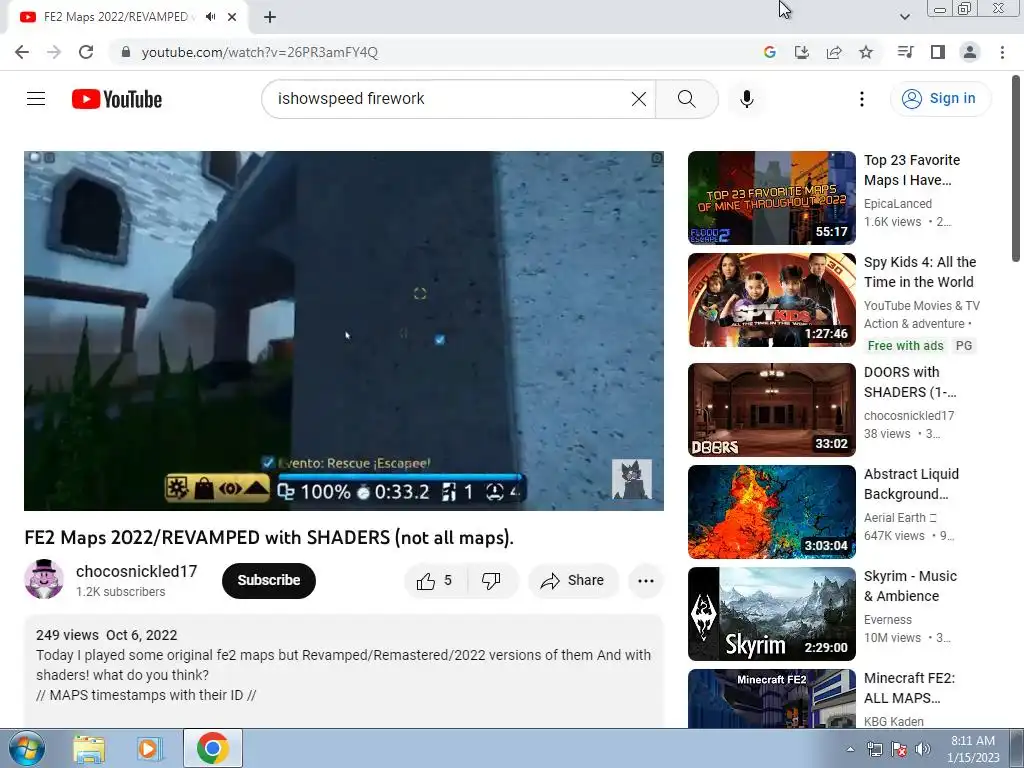Click the browser forward arrow
The height and width of the screenshot is (768, 1024).
pyautogui.click(x=54, y=52)
